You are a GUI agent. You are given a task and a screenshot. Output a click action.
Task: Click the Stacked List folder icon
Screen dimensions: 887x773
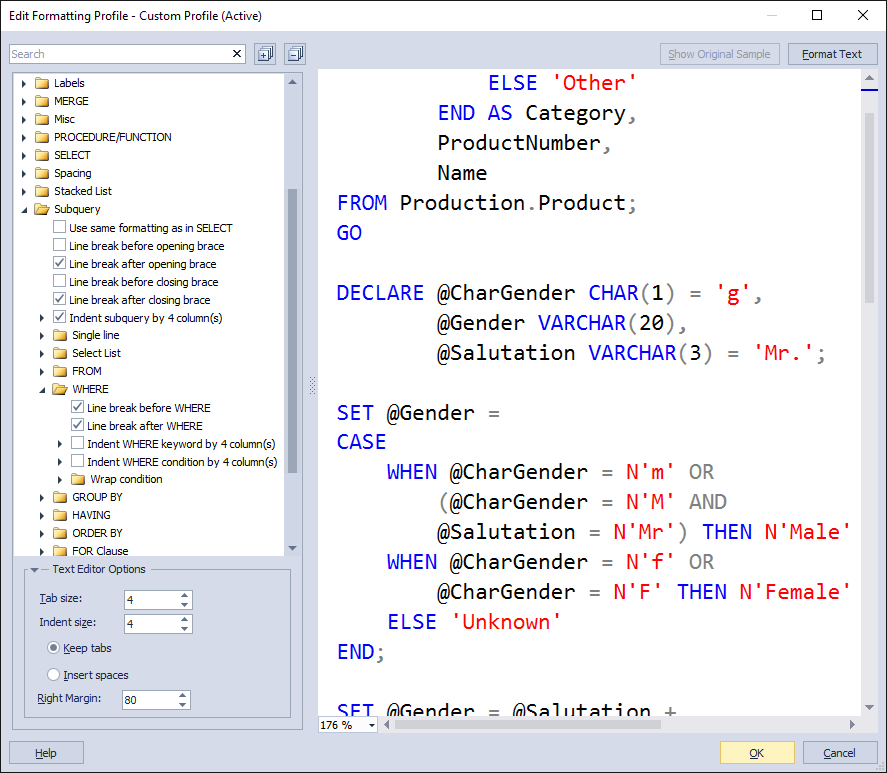(x=42, y=191)
